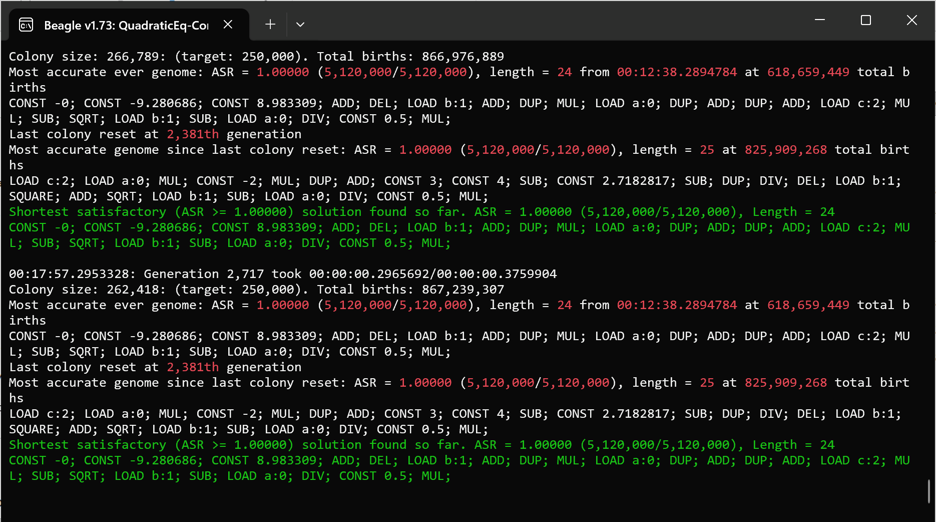Click first red '825,909,268' value
Viewport: 936px width, 522px height.
786,150
